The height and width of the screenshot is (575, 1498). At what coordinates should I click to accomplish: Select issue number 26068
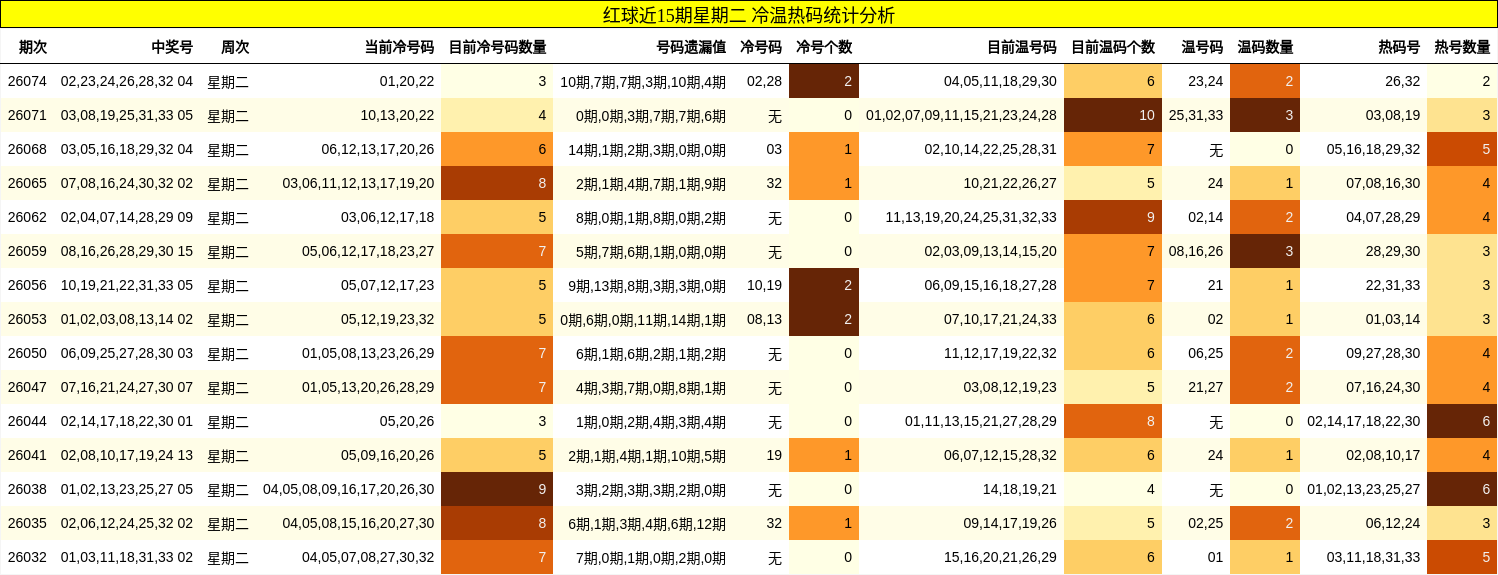click(x=27, y=149)
